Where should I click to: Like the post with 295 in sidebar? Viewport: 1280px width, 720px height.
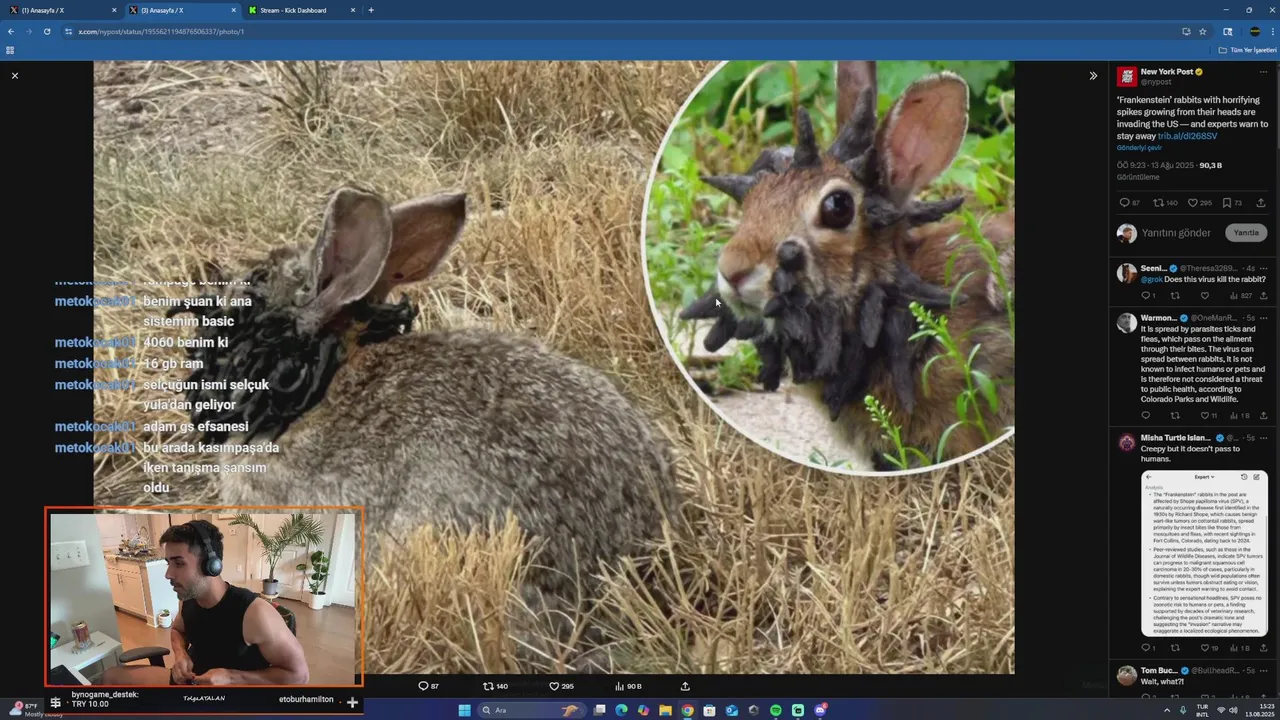click(x=1200, y=203)
